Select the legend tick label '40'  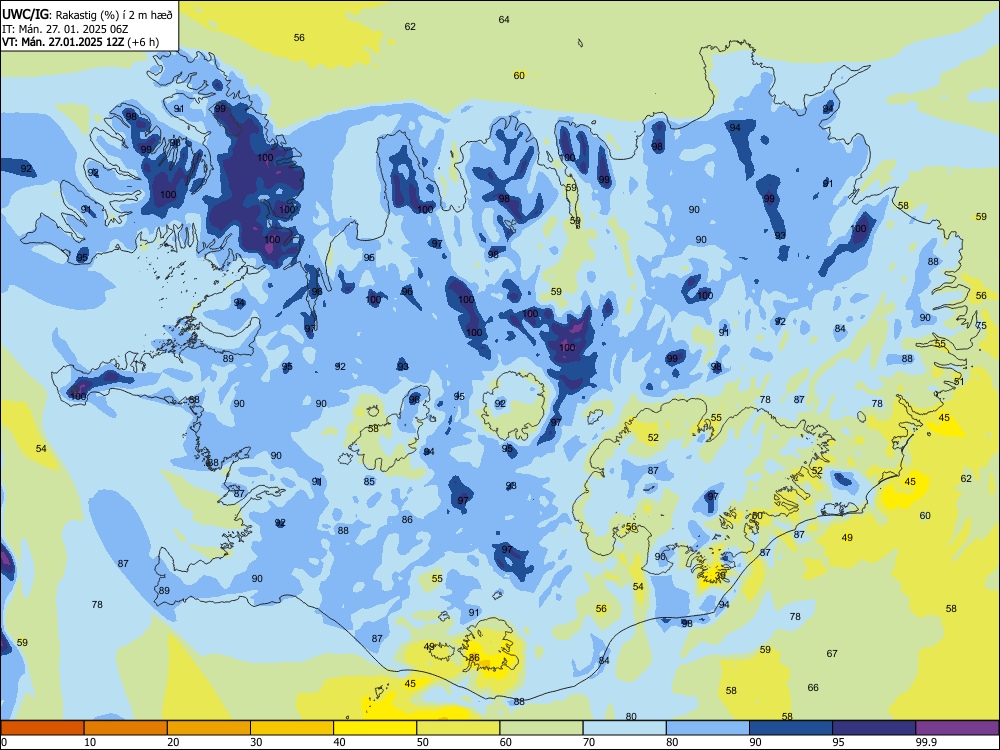[x=340, y=742]
